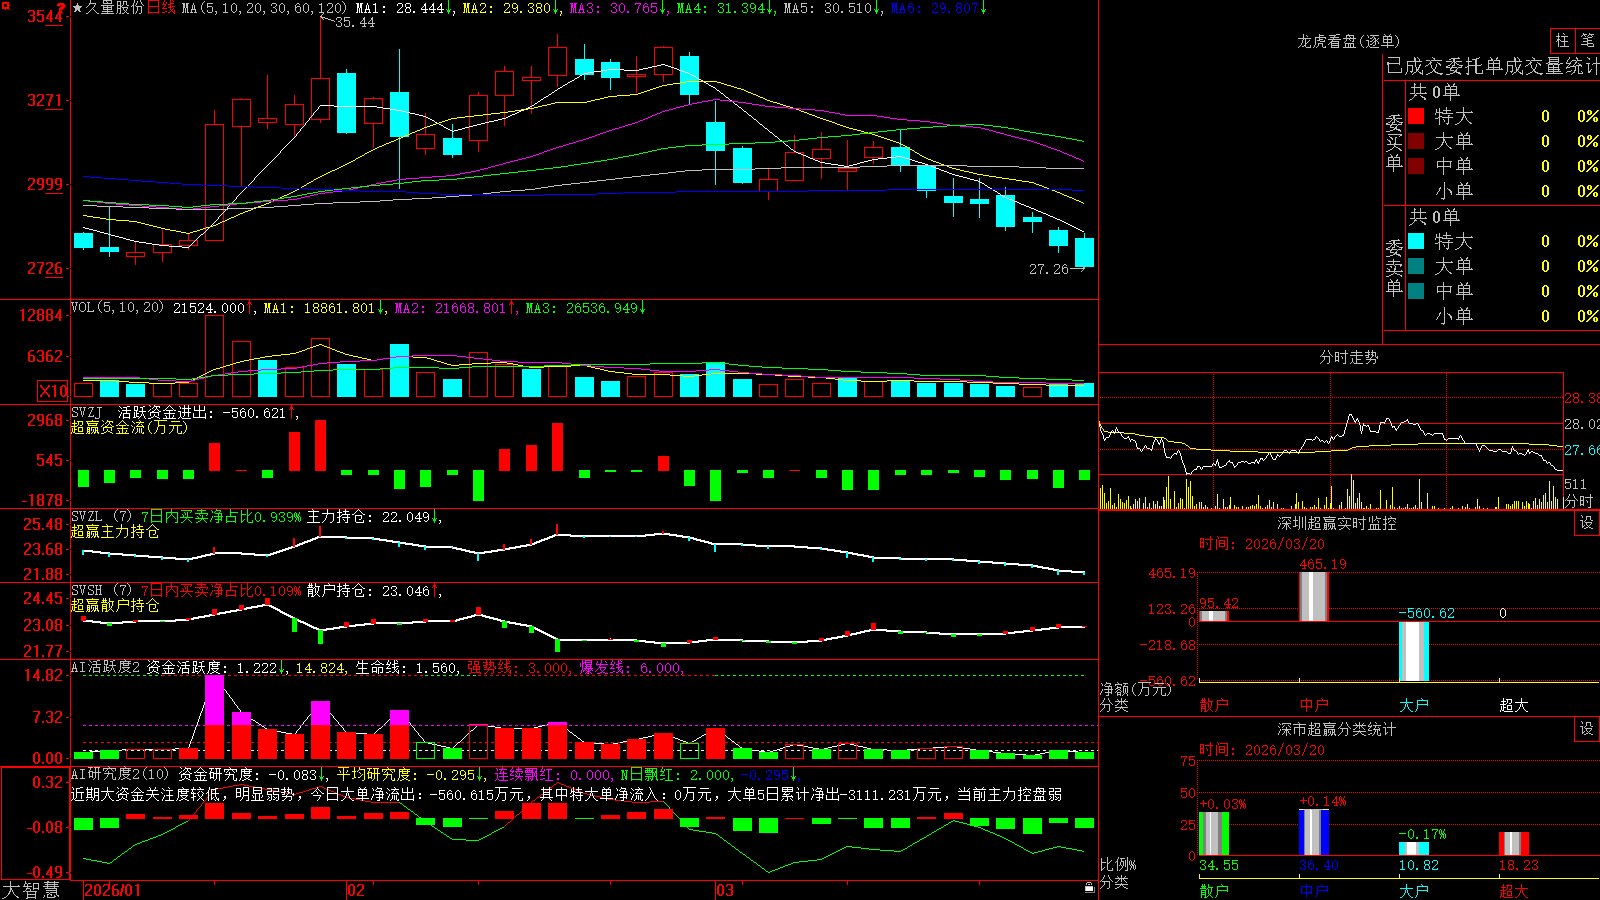Screen dimensions: 1600x900
Task: Click the red question-mark help icon
Action: coord(61,8)
